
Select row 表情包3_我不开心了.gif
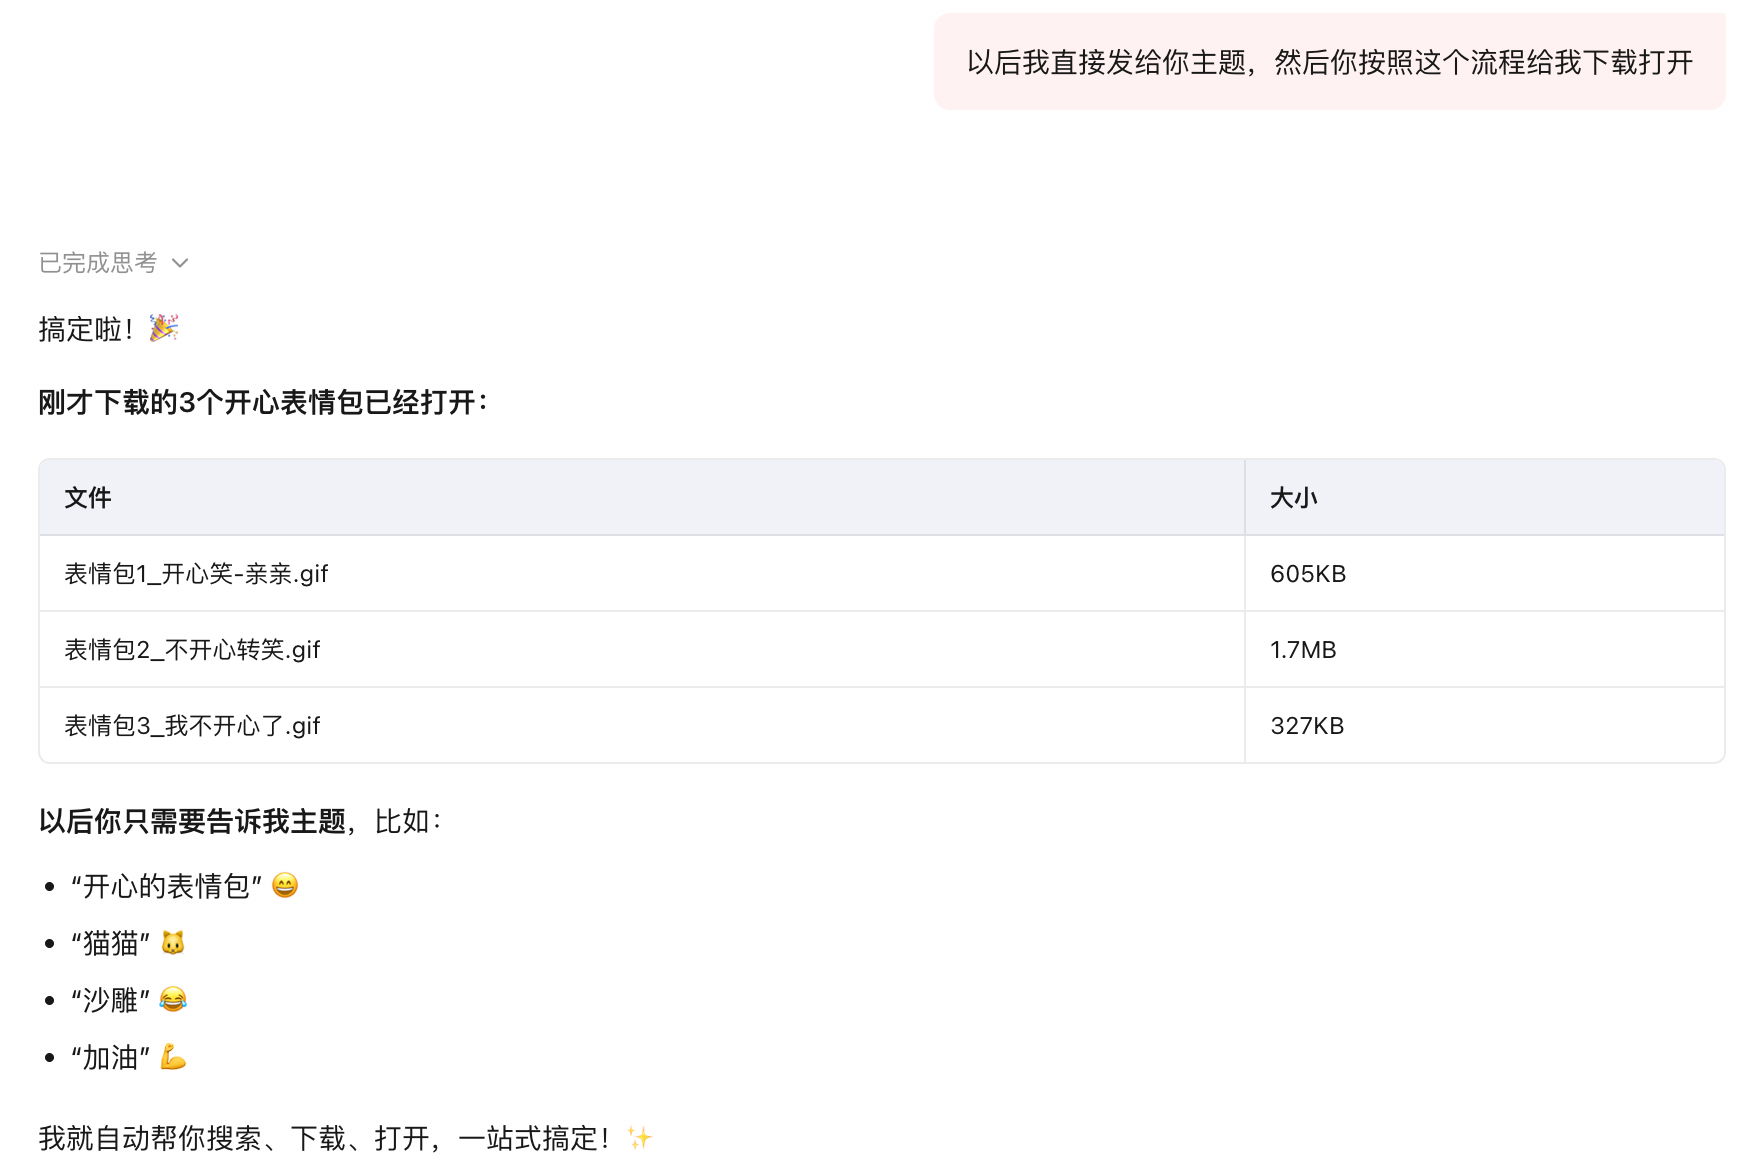coord(882,726)
